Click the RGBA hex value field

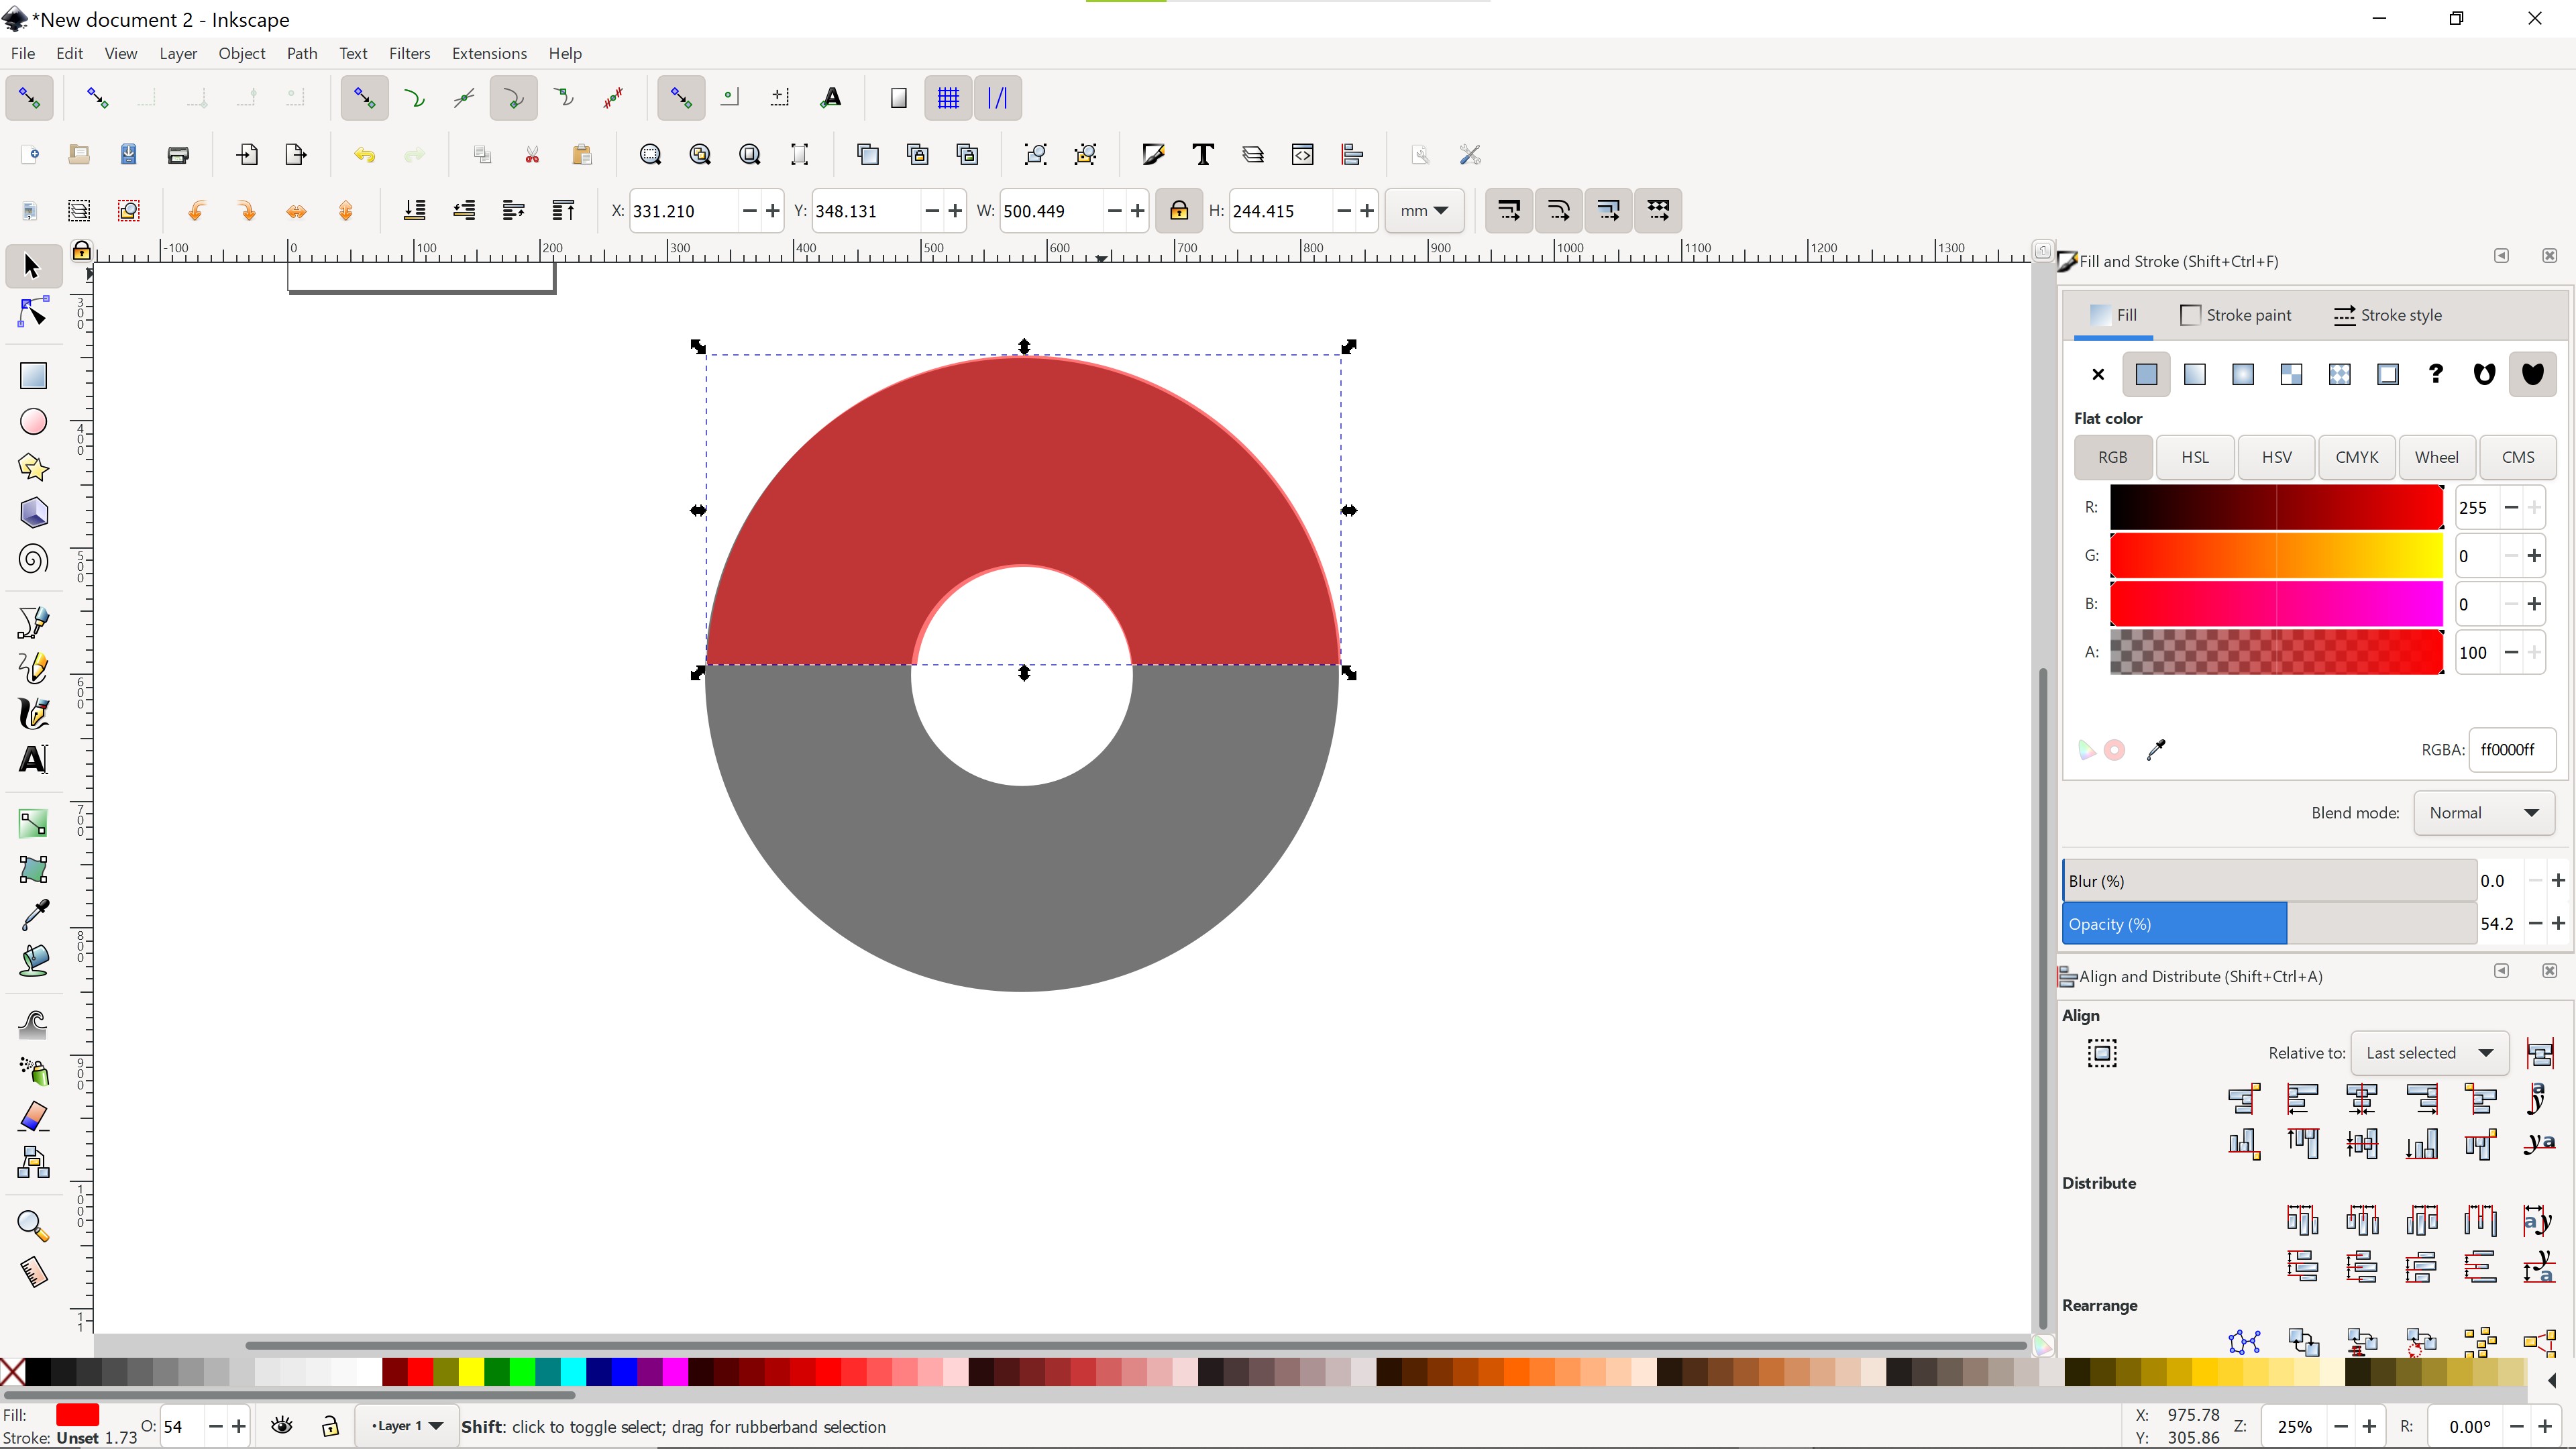2511,750
